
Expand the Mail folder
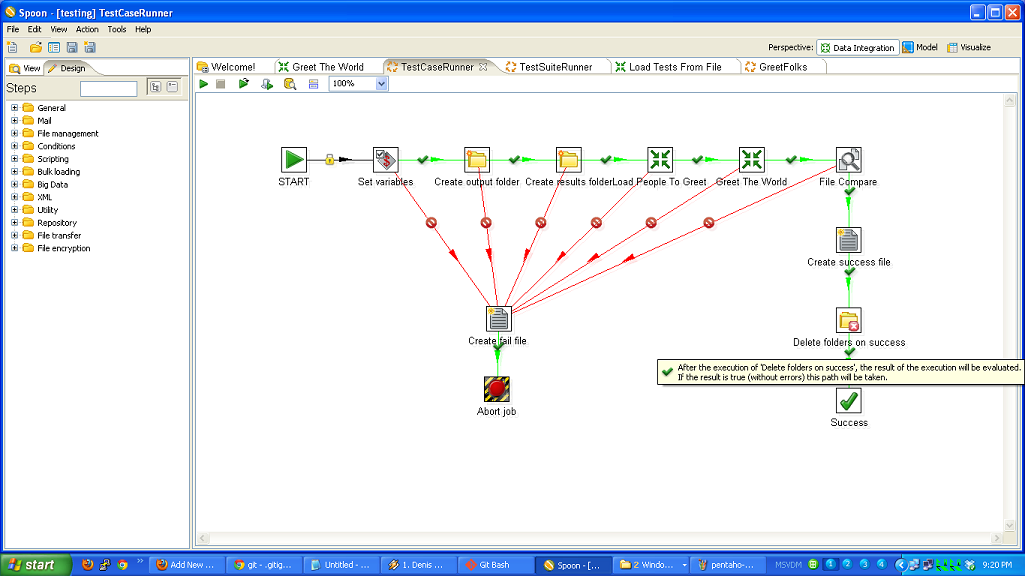(14, 120)
